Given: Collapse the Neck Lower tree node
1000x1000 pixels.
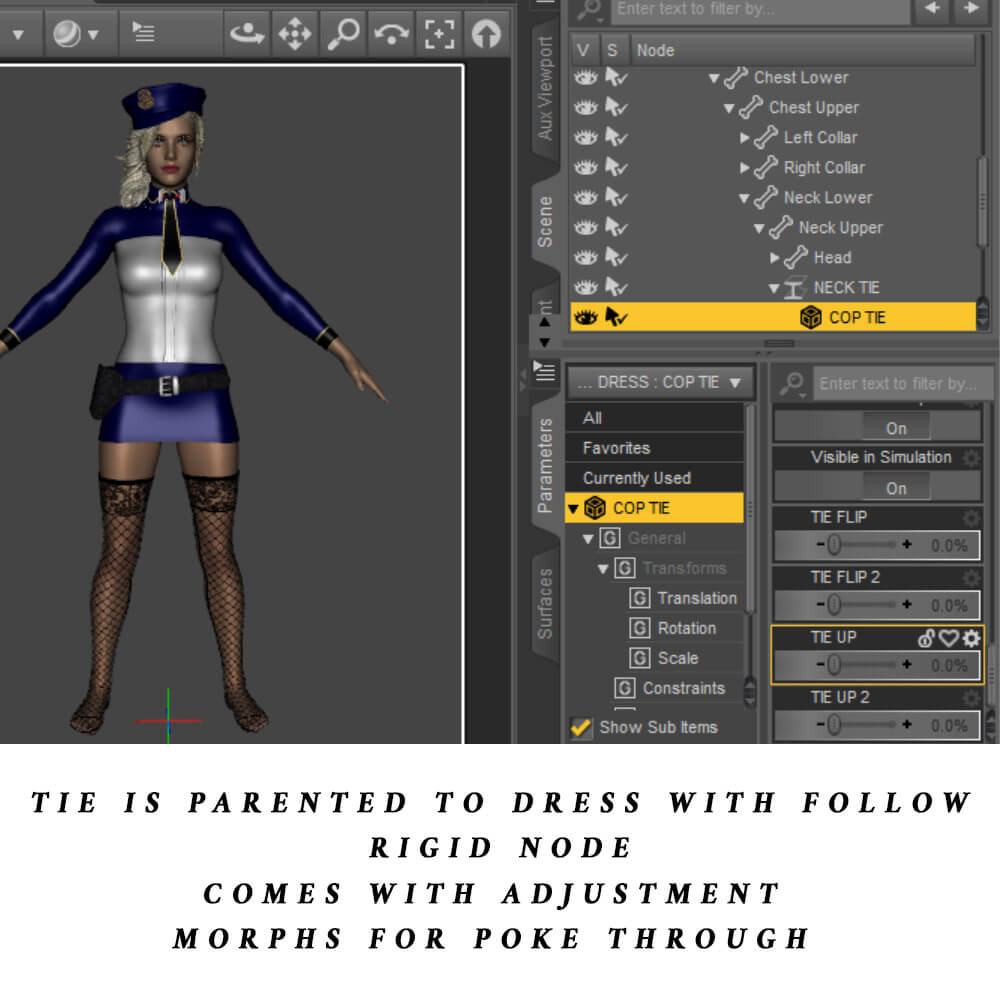Looking at the screenshot, I should [x=744, y=198].
